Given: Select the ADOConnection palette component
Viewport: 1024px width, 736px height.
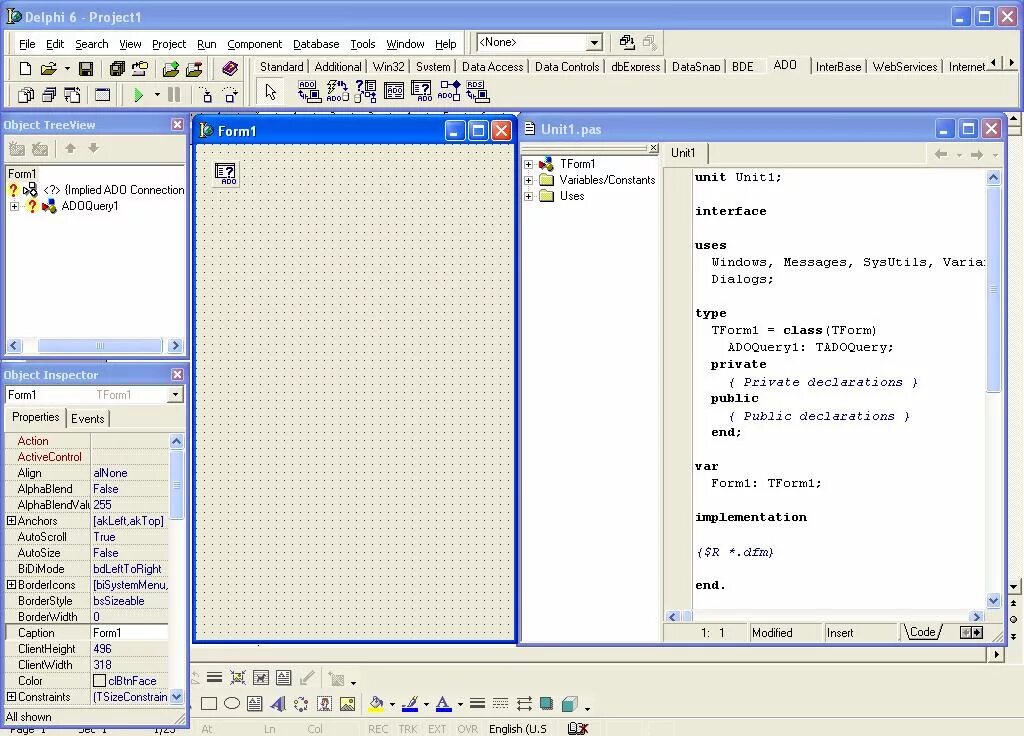Looking at the screenshot, I should tap(309, 91).
